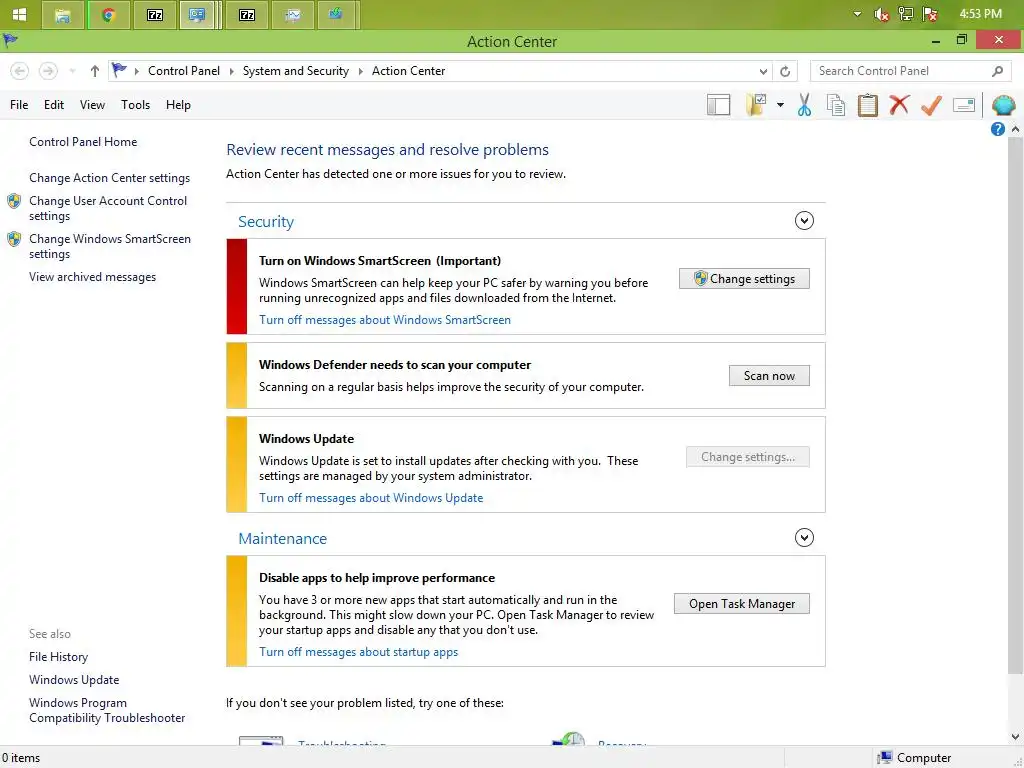The width and height of the screenshot is (1024, 768).
Task: Turn off messages about Windows Update
Action: click(371, 498)
